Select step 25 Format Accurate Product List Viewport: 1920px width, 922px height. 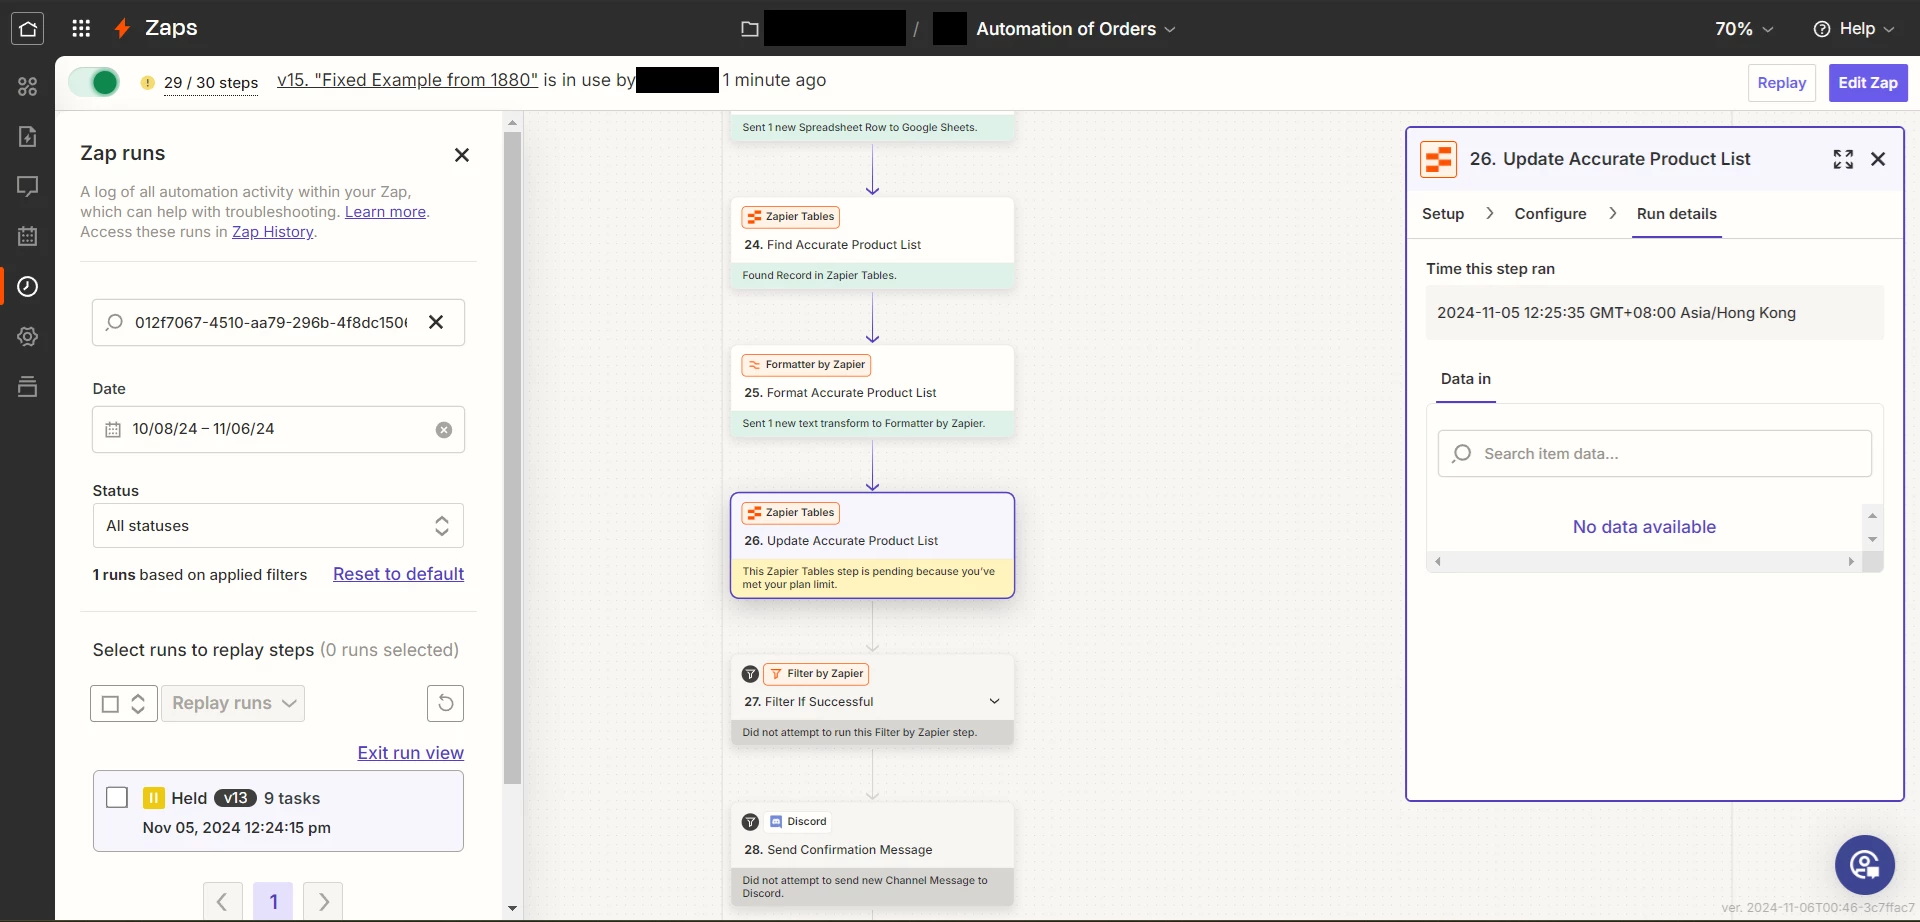872,393
